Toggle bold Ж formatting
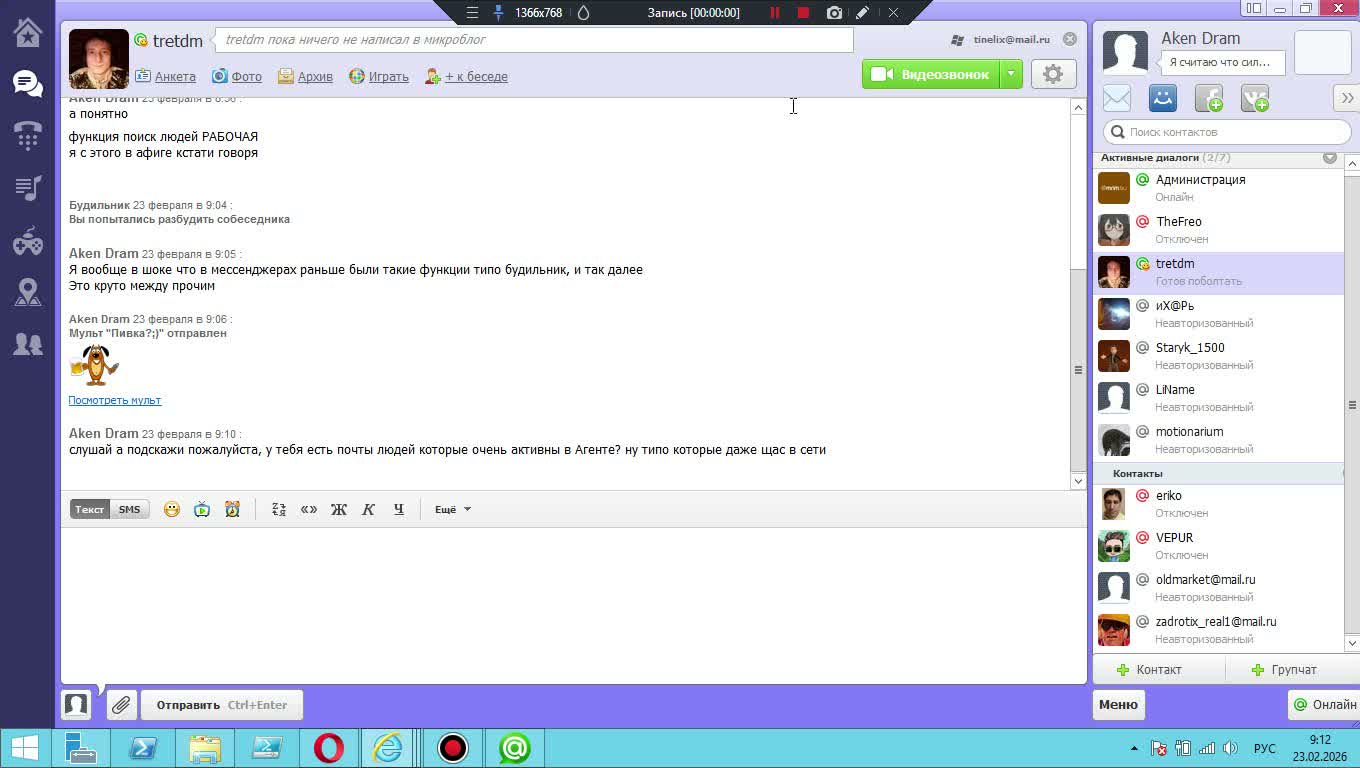1360x768 pixels. coord(338,510)
